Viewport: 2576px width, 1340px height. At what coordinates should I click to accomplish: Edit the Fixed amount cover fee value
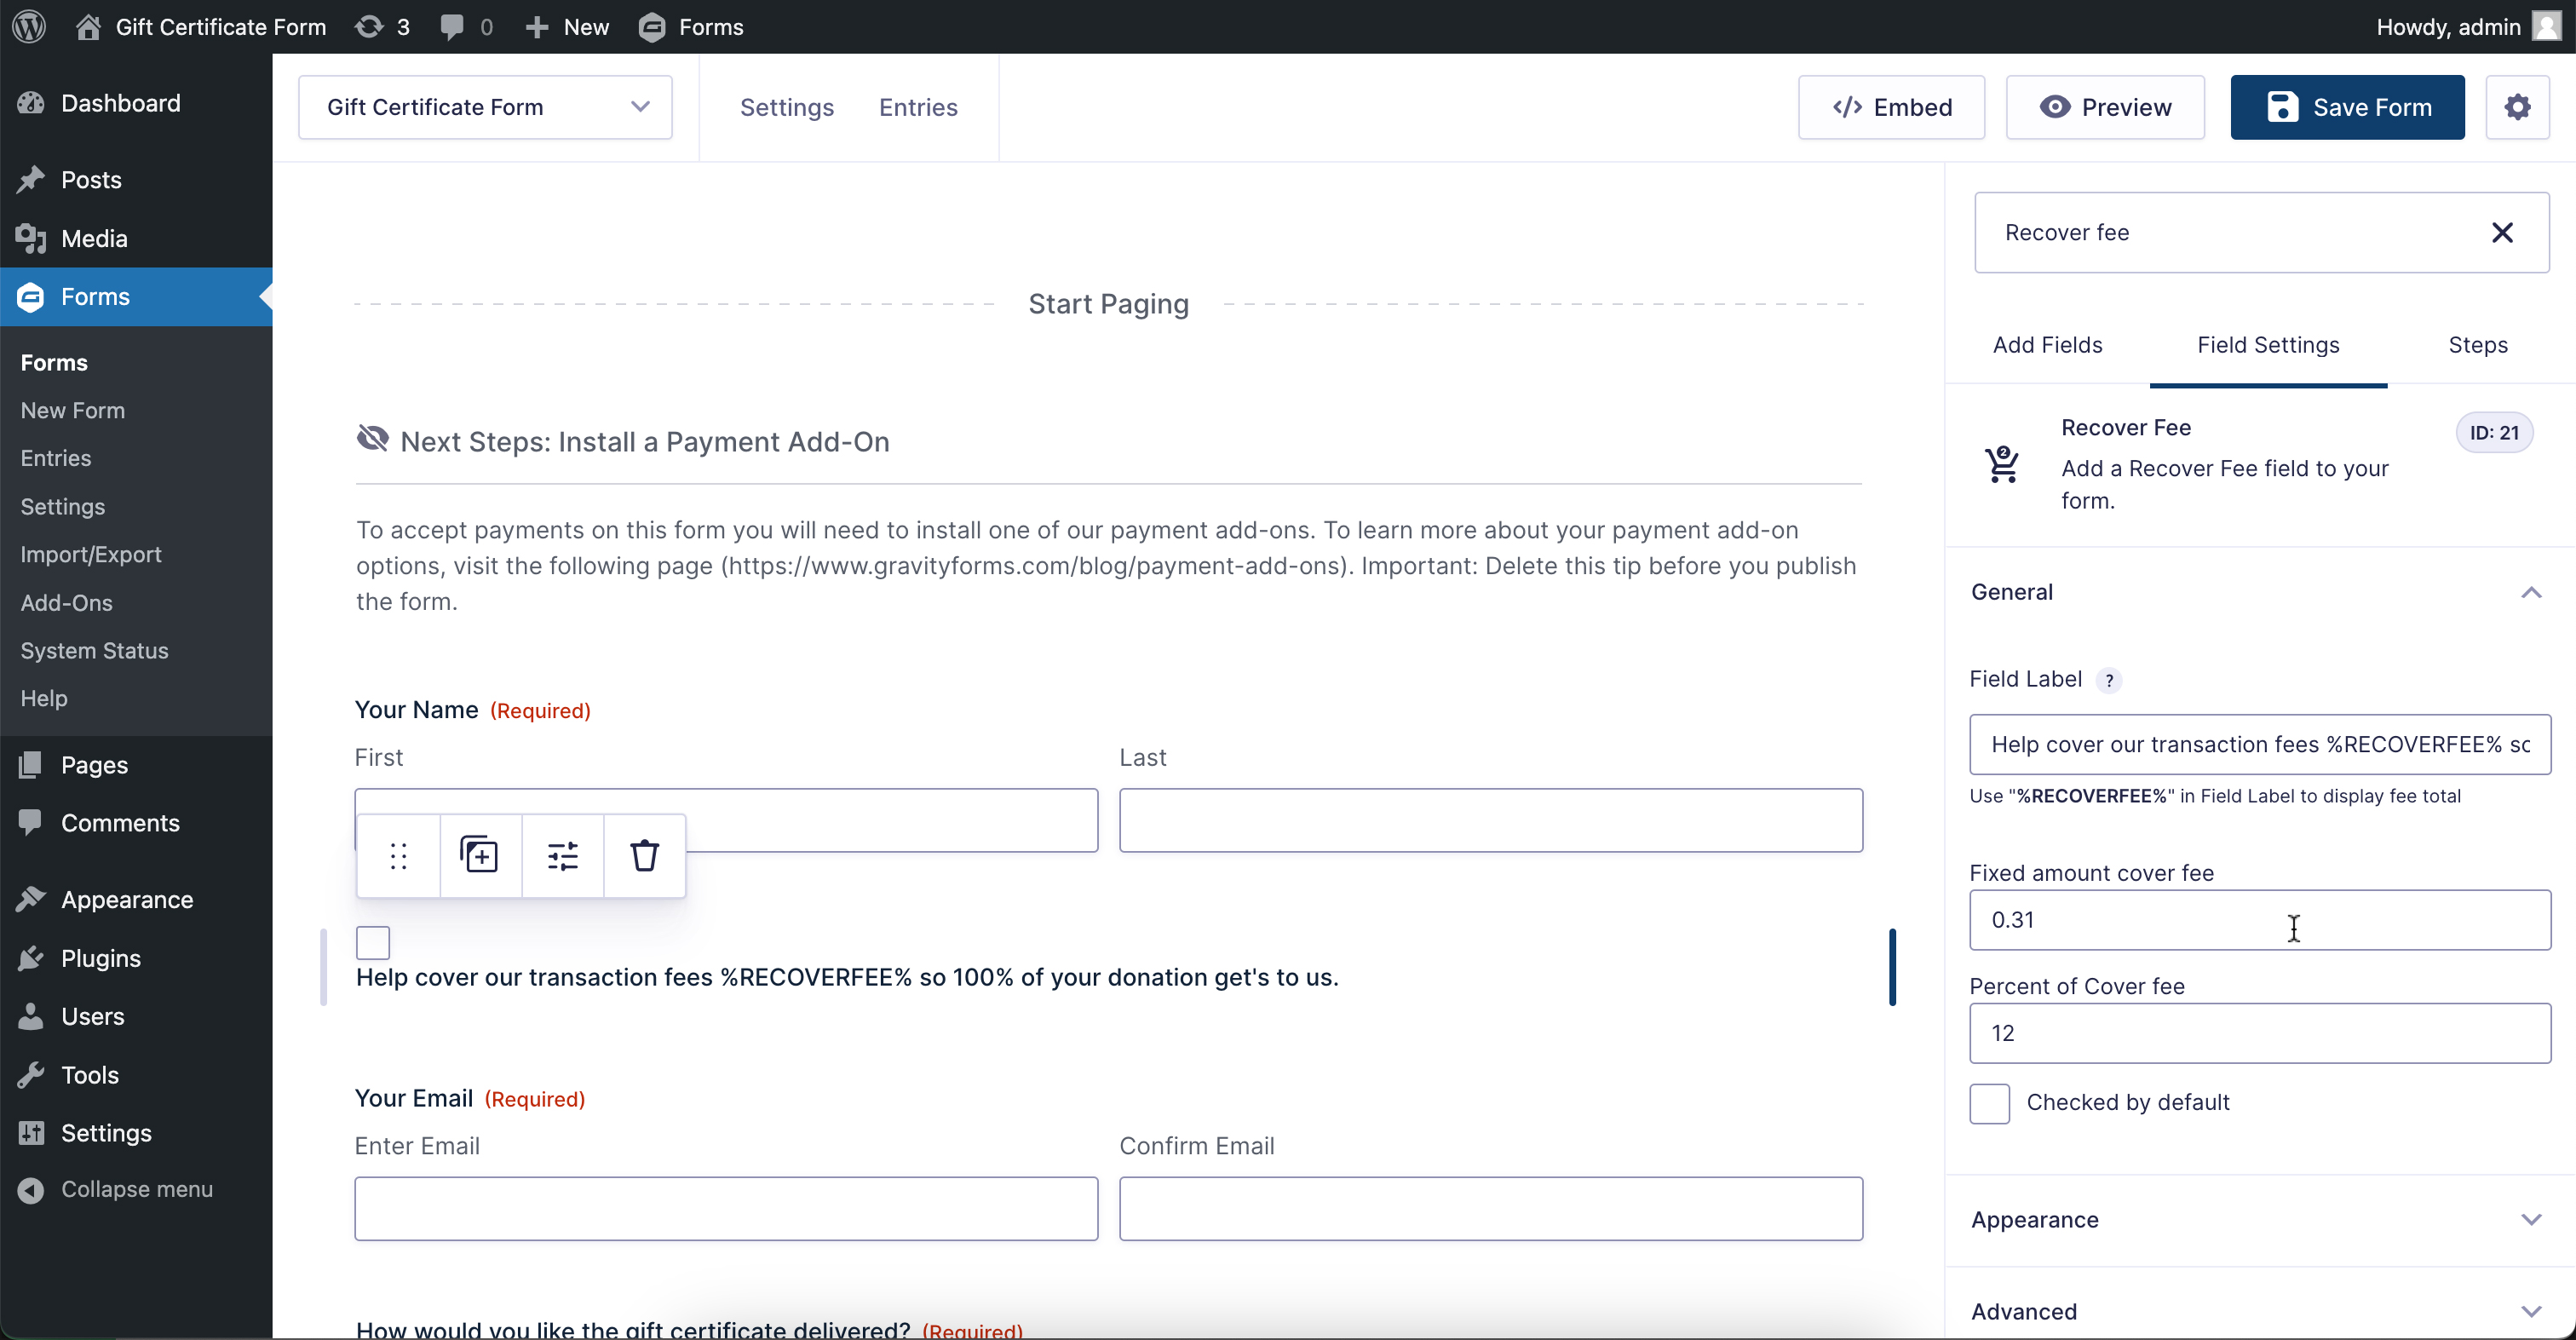coord(2259,920)
